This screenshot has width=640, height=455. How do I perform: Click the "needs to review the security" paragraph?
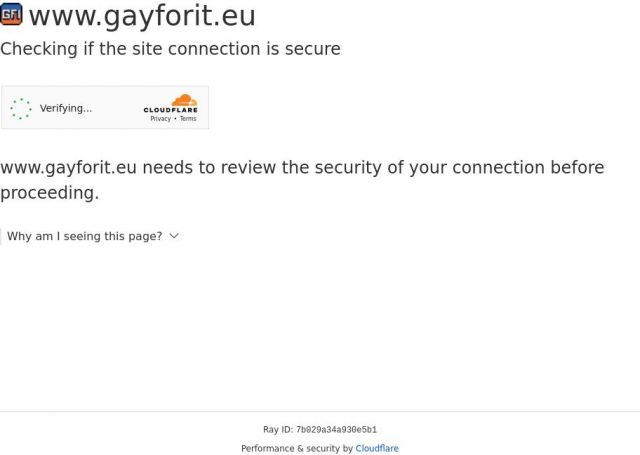(302, 168)
